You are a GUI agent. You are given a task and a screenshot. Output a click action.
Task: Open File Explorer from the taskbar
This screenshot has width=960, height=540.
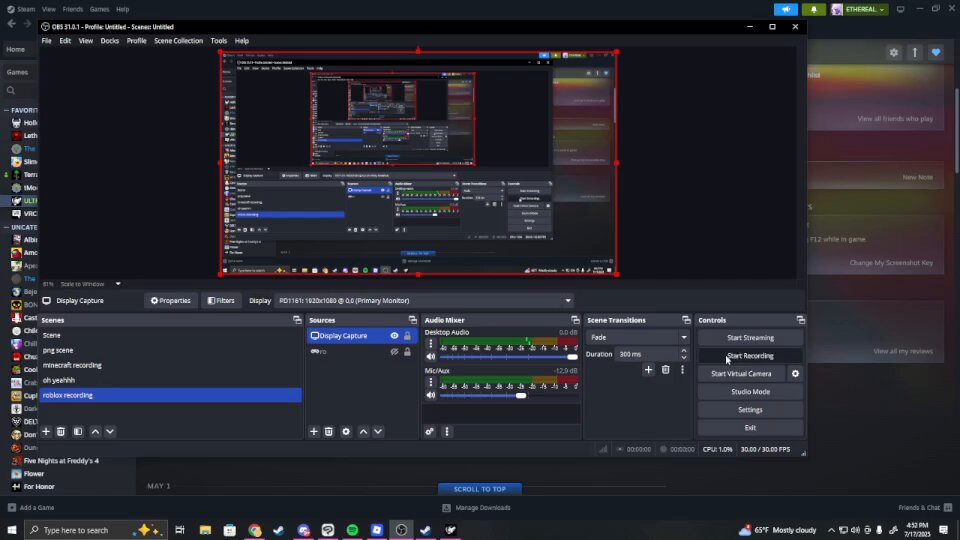[x=205, y=530]
